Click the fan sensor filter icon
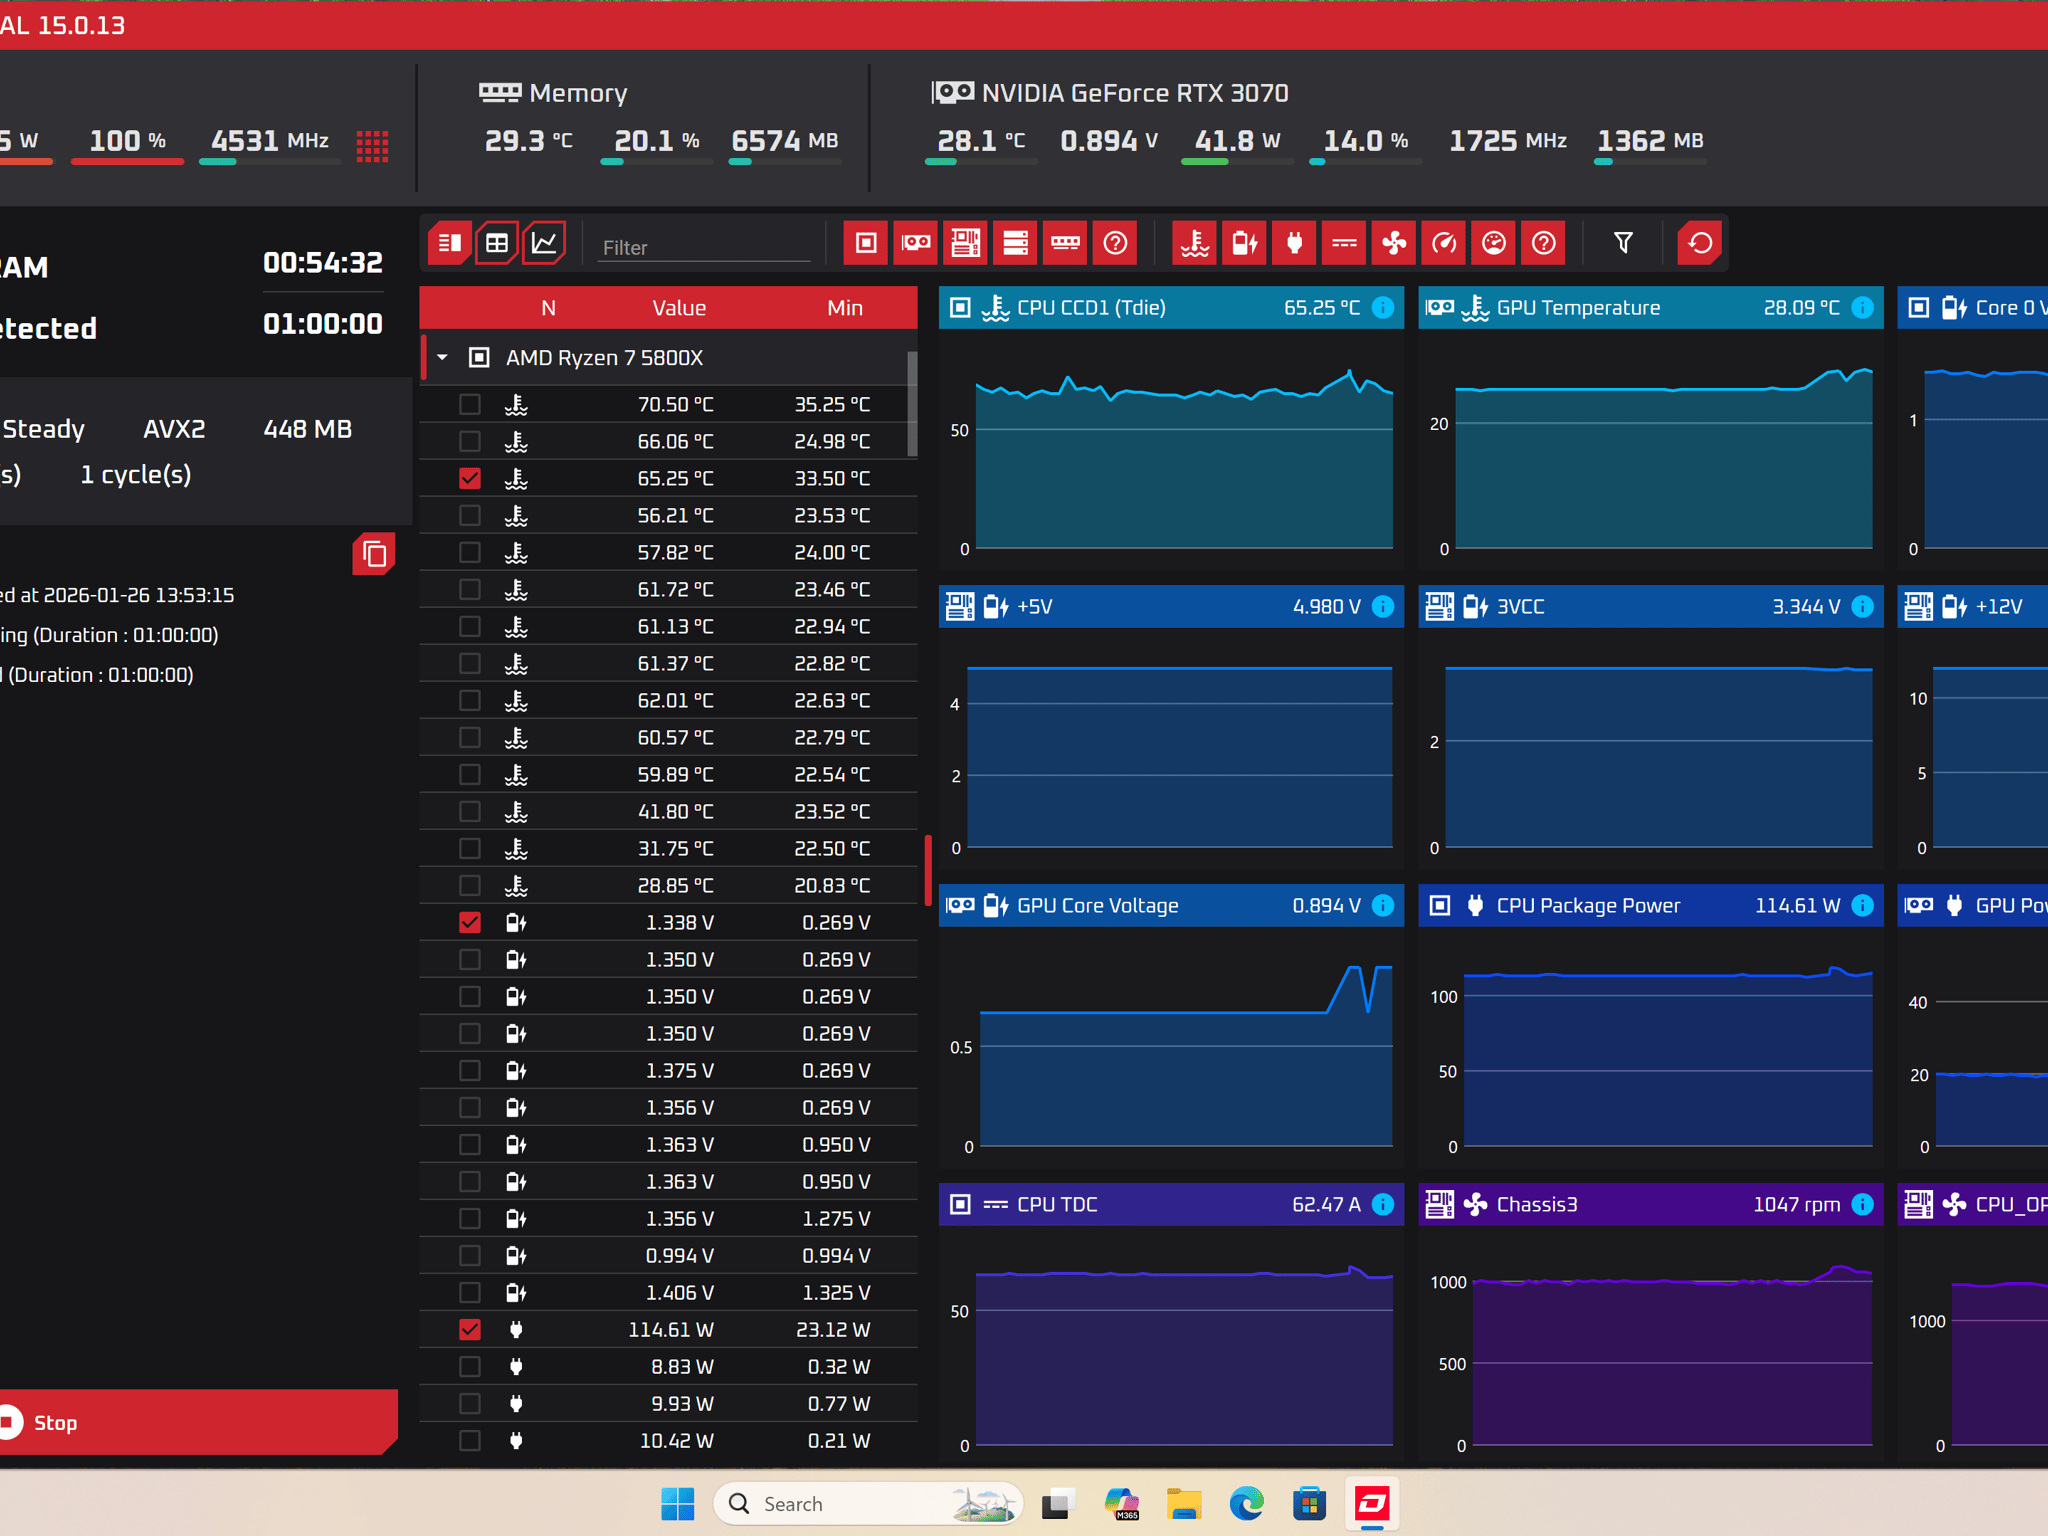Image resolution: width=2048 pixels, height=1536 pixels. click(1394, 243)
